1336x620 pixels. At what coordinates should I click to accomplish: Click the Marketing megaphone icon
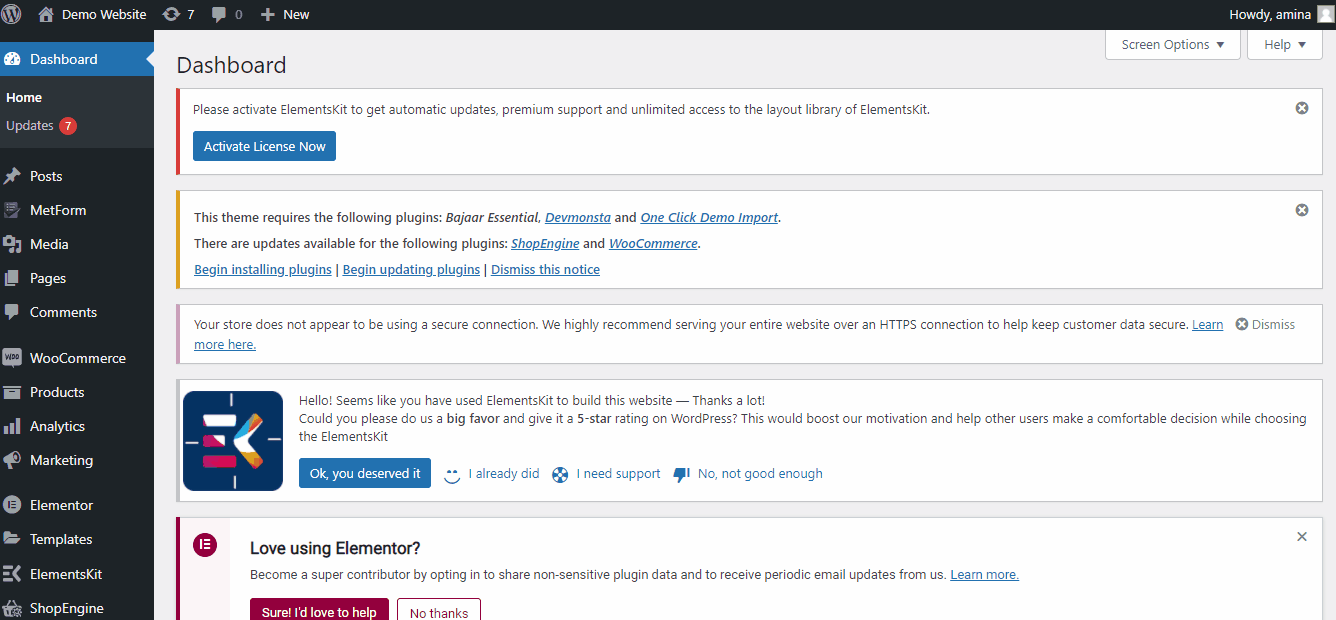point(12,460)
